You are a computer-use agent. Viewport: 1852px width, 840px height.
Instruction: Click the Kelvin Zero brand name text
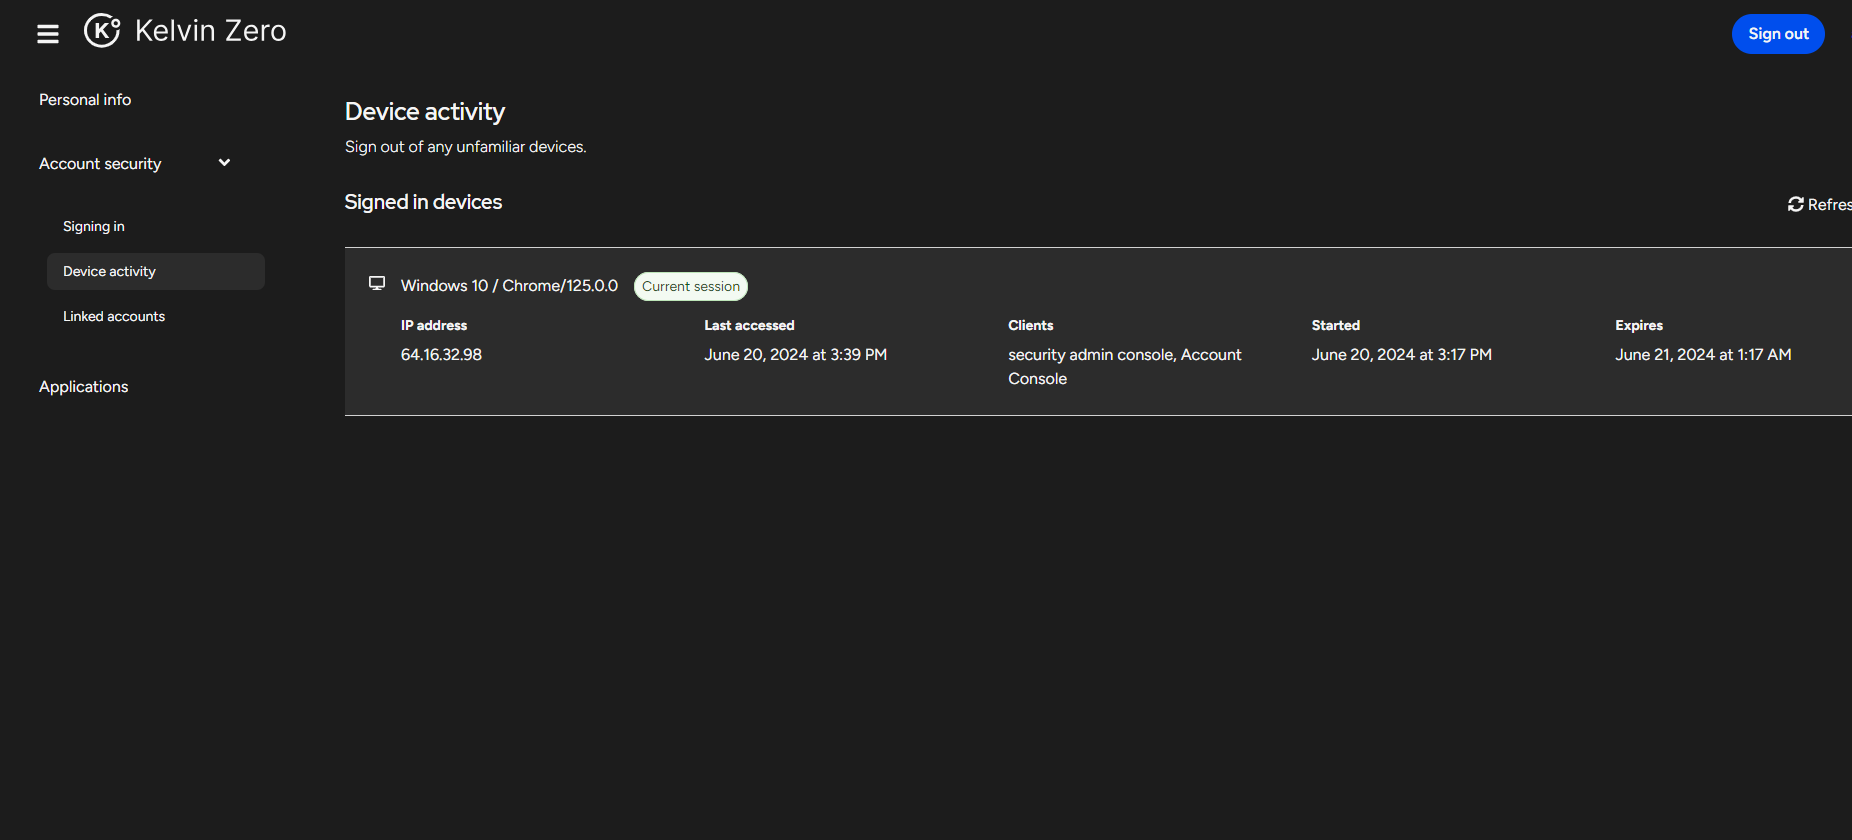pos(211,31)
